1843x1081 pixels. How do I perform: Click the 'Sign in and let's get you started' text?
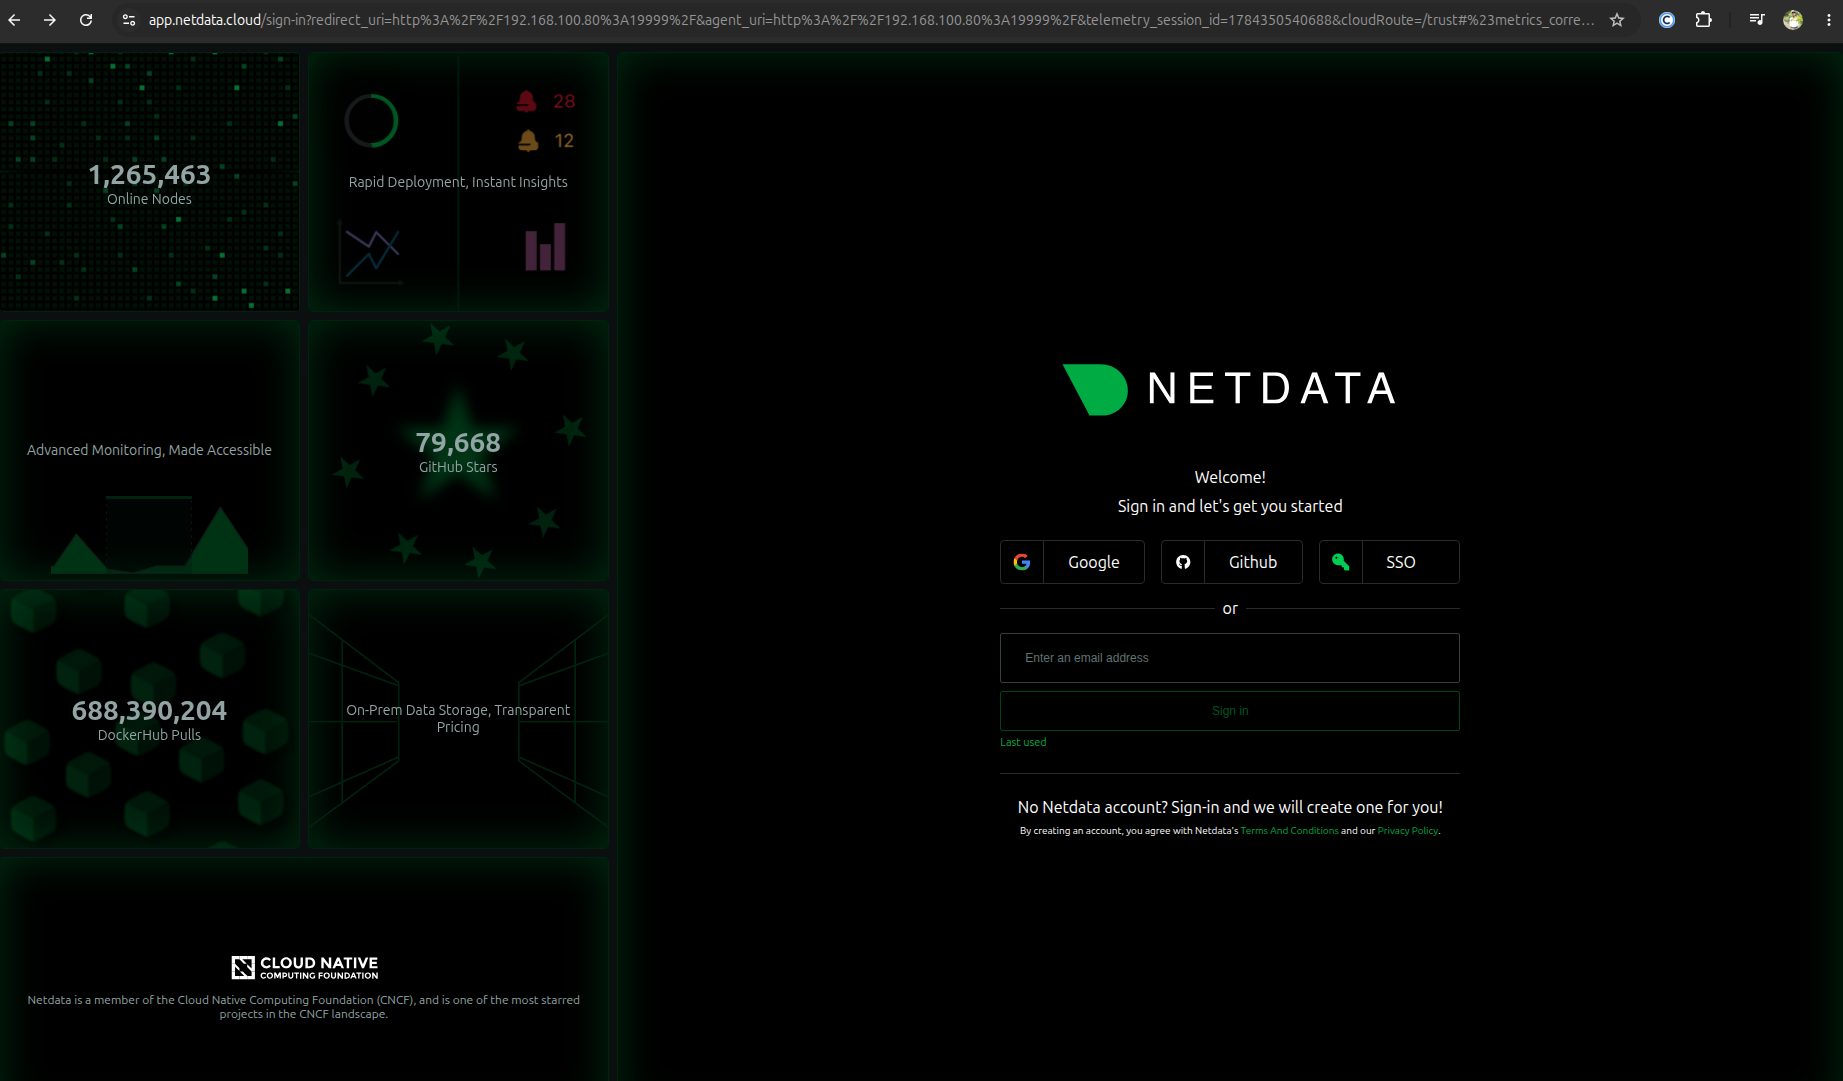(1230, 506)
